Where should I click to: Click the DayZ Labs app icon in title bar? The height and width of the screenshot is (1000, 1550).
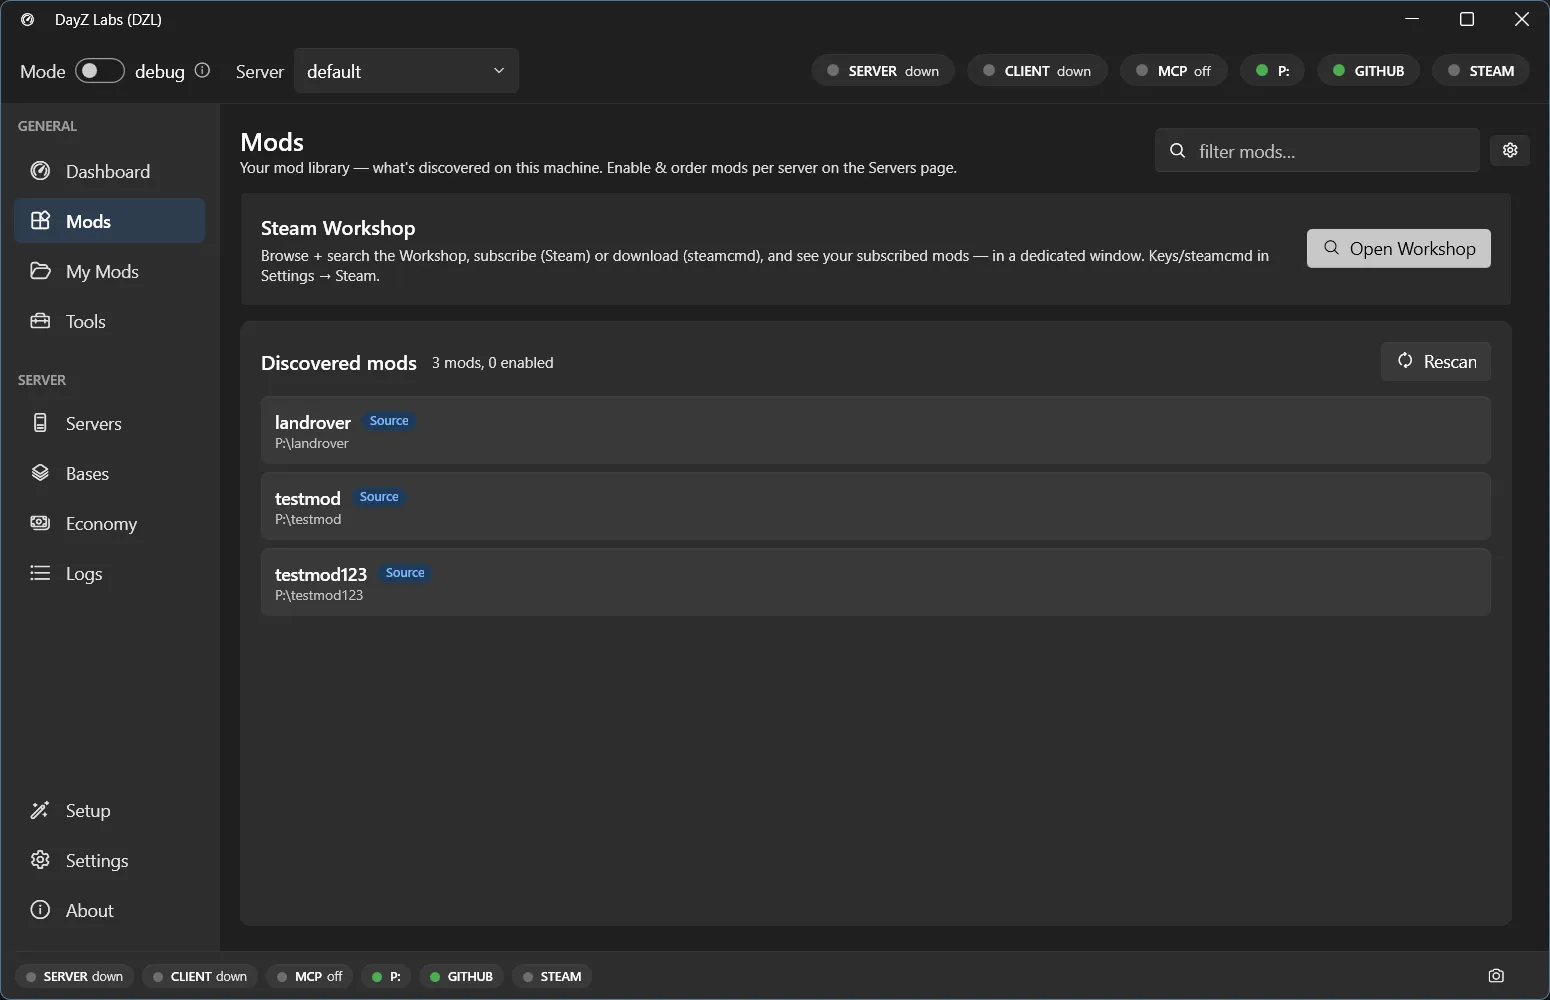[x=27, y=19]
